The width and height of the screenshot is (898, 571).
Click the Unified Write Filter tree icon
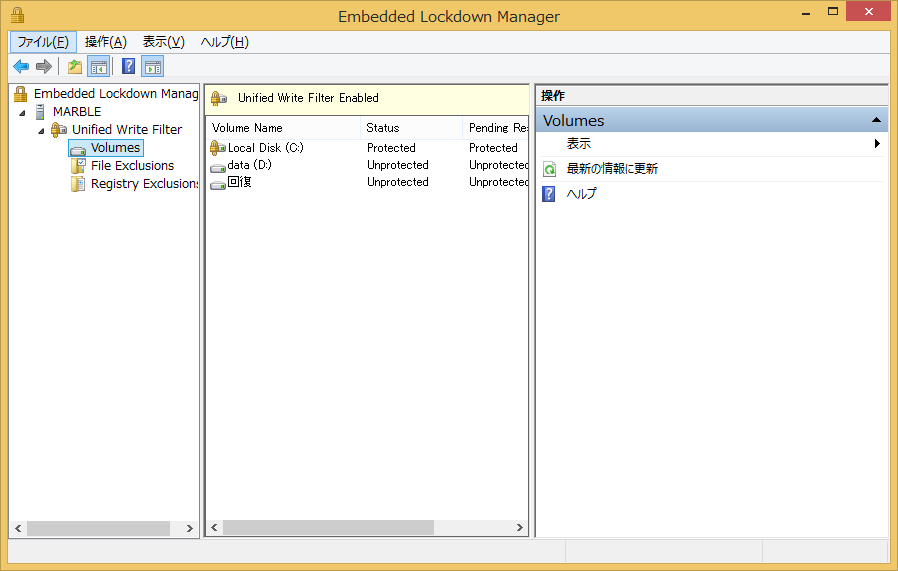coord(58,130)
